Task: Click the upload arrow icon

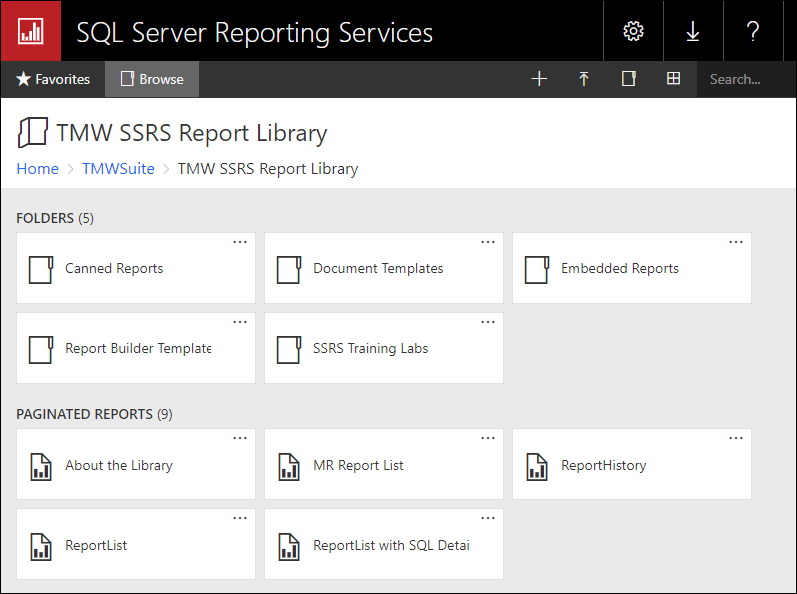Action: (x=584, y=79)
